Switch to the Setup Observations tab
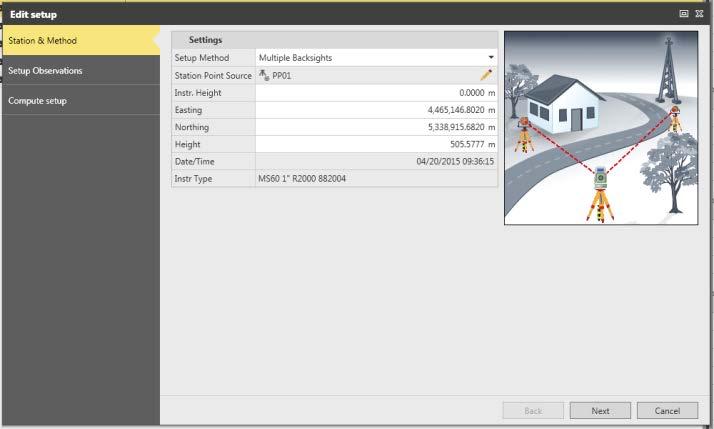Screen dimensions: 714x429 (81, 71)
